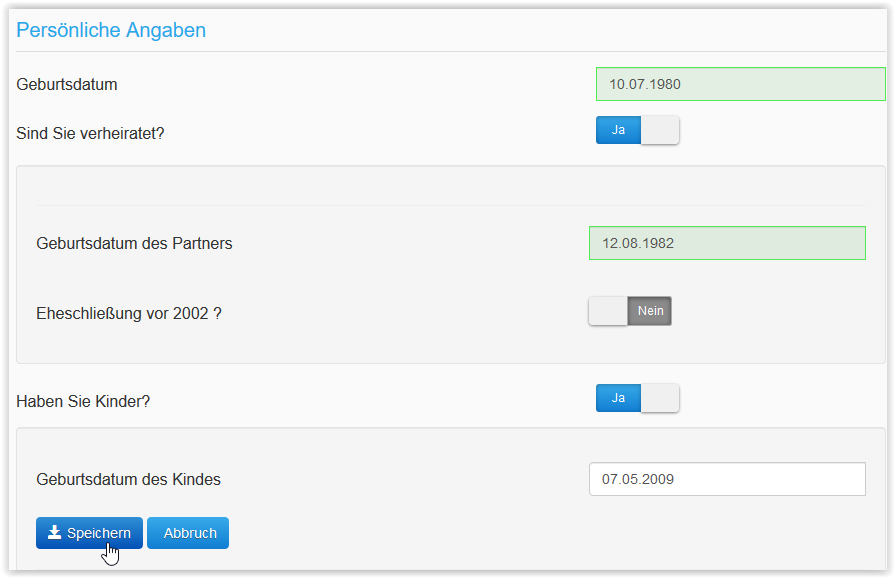The image size is (895, 578).
Task: Click the blue 'Ja' on married switch
Action: [618, 130]
